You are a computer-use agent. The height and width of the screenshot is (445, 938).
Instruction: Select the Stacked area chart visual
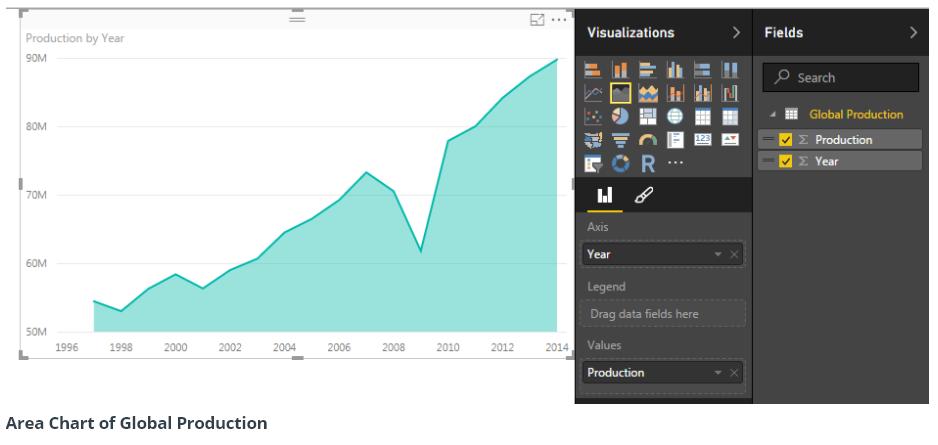pos(648,93)
